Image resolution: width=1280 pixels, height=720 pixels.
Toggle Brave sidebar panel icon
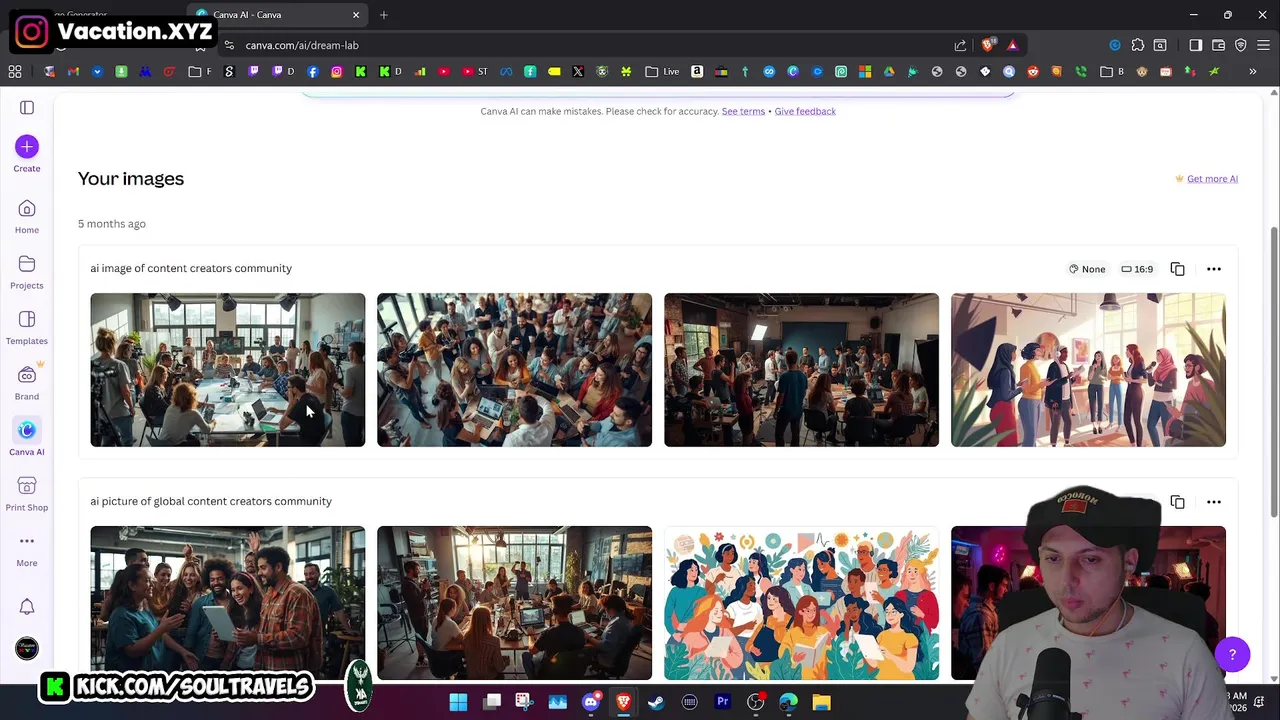(x=1195, y=45)
